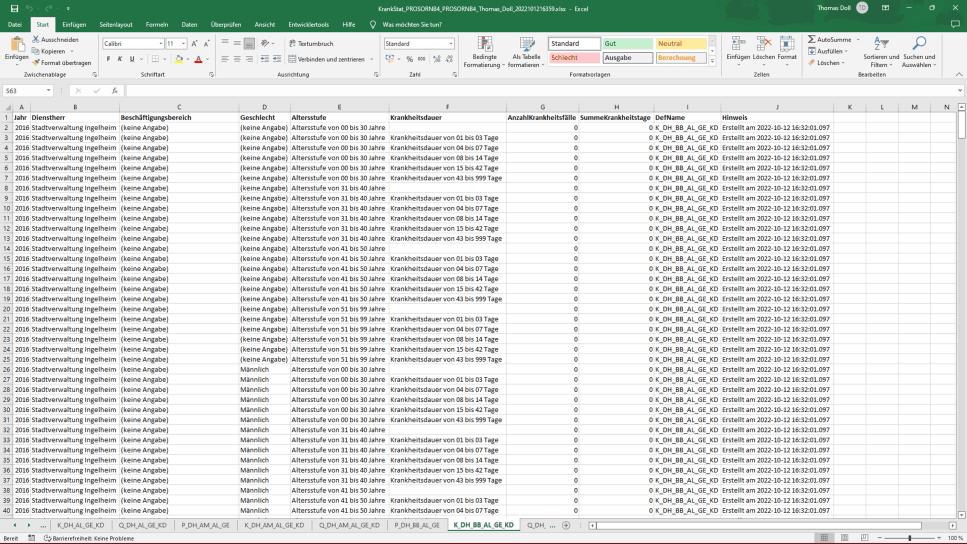The height and width of the screenshot is (544, 967).
Task: Click the Ausschneiden scissors icon
Action: 35,40
